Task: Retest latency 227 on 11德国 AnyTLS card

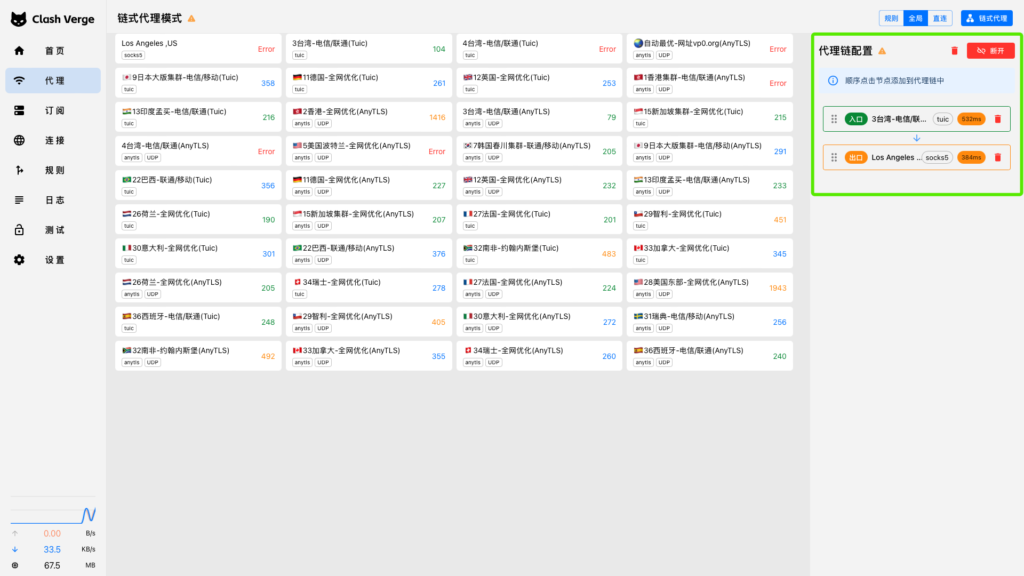Action: (x=439, y=185)
